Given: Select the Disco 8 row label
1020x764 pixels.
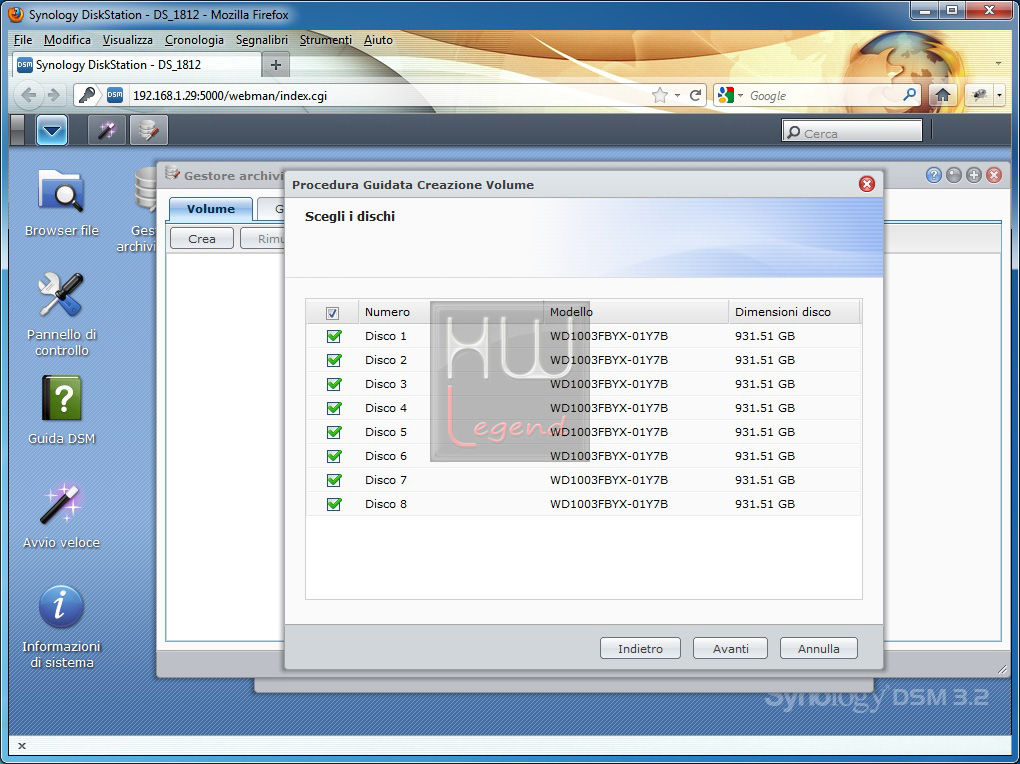Looking at the screenshot, I should pos(386,504).
